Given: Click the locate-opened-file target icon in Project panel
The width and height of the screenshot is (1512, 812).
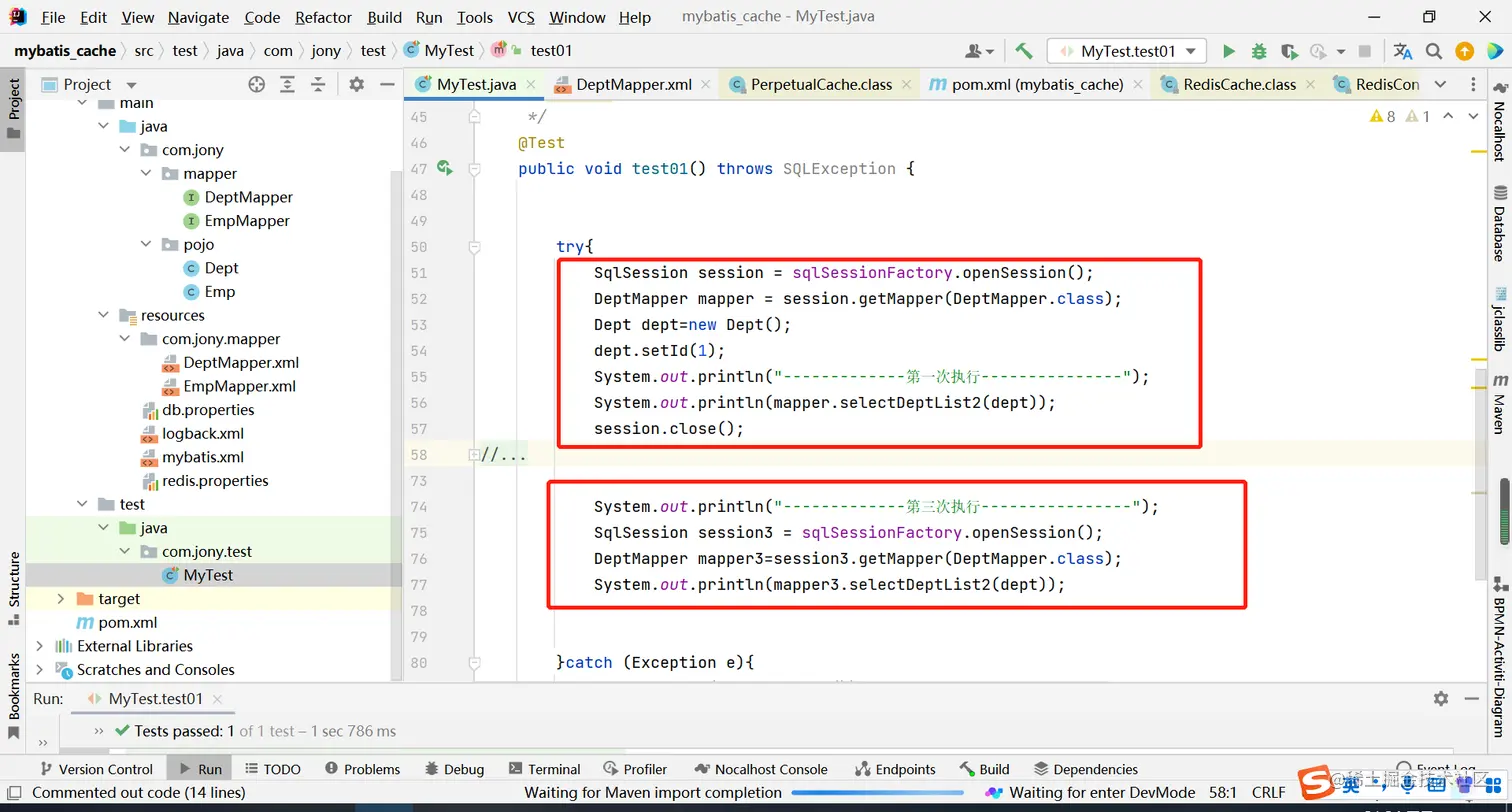Looking at the screenshot, I should coord(257,85).
